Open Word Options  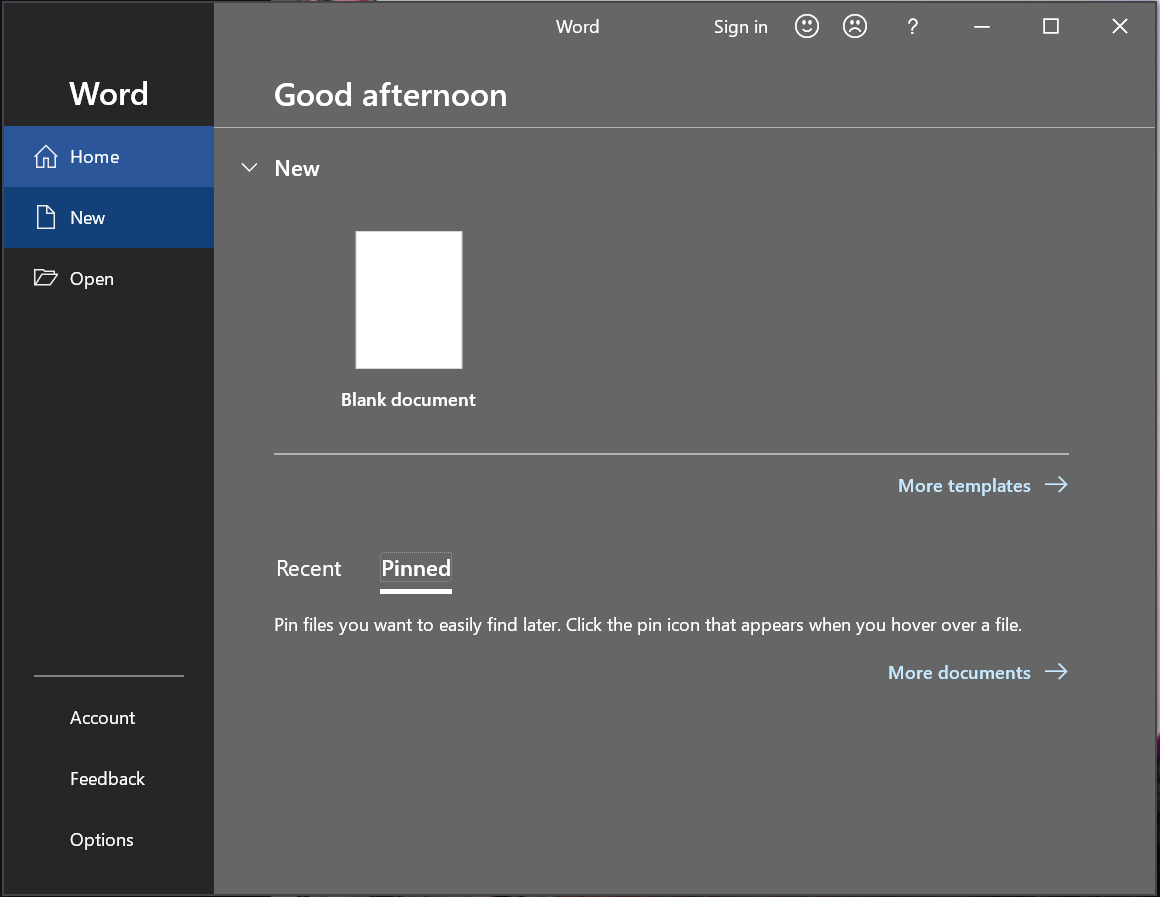click(x=101, y=840)
